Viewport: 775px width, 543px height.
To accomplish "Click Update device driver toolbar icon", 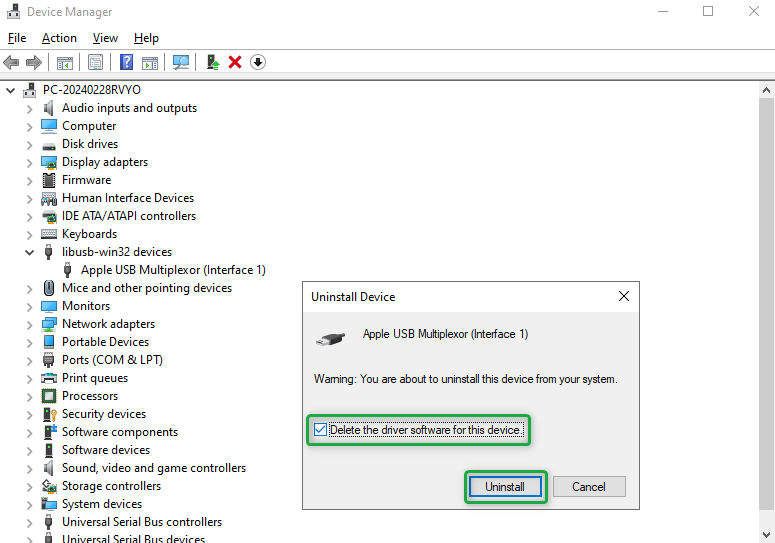I will click(x=213, y=62).
